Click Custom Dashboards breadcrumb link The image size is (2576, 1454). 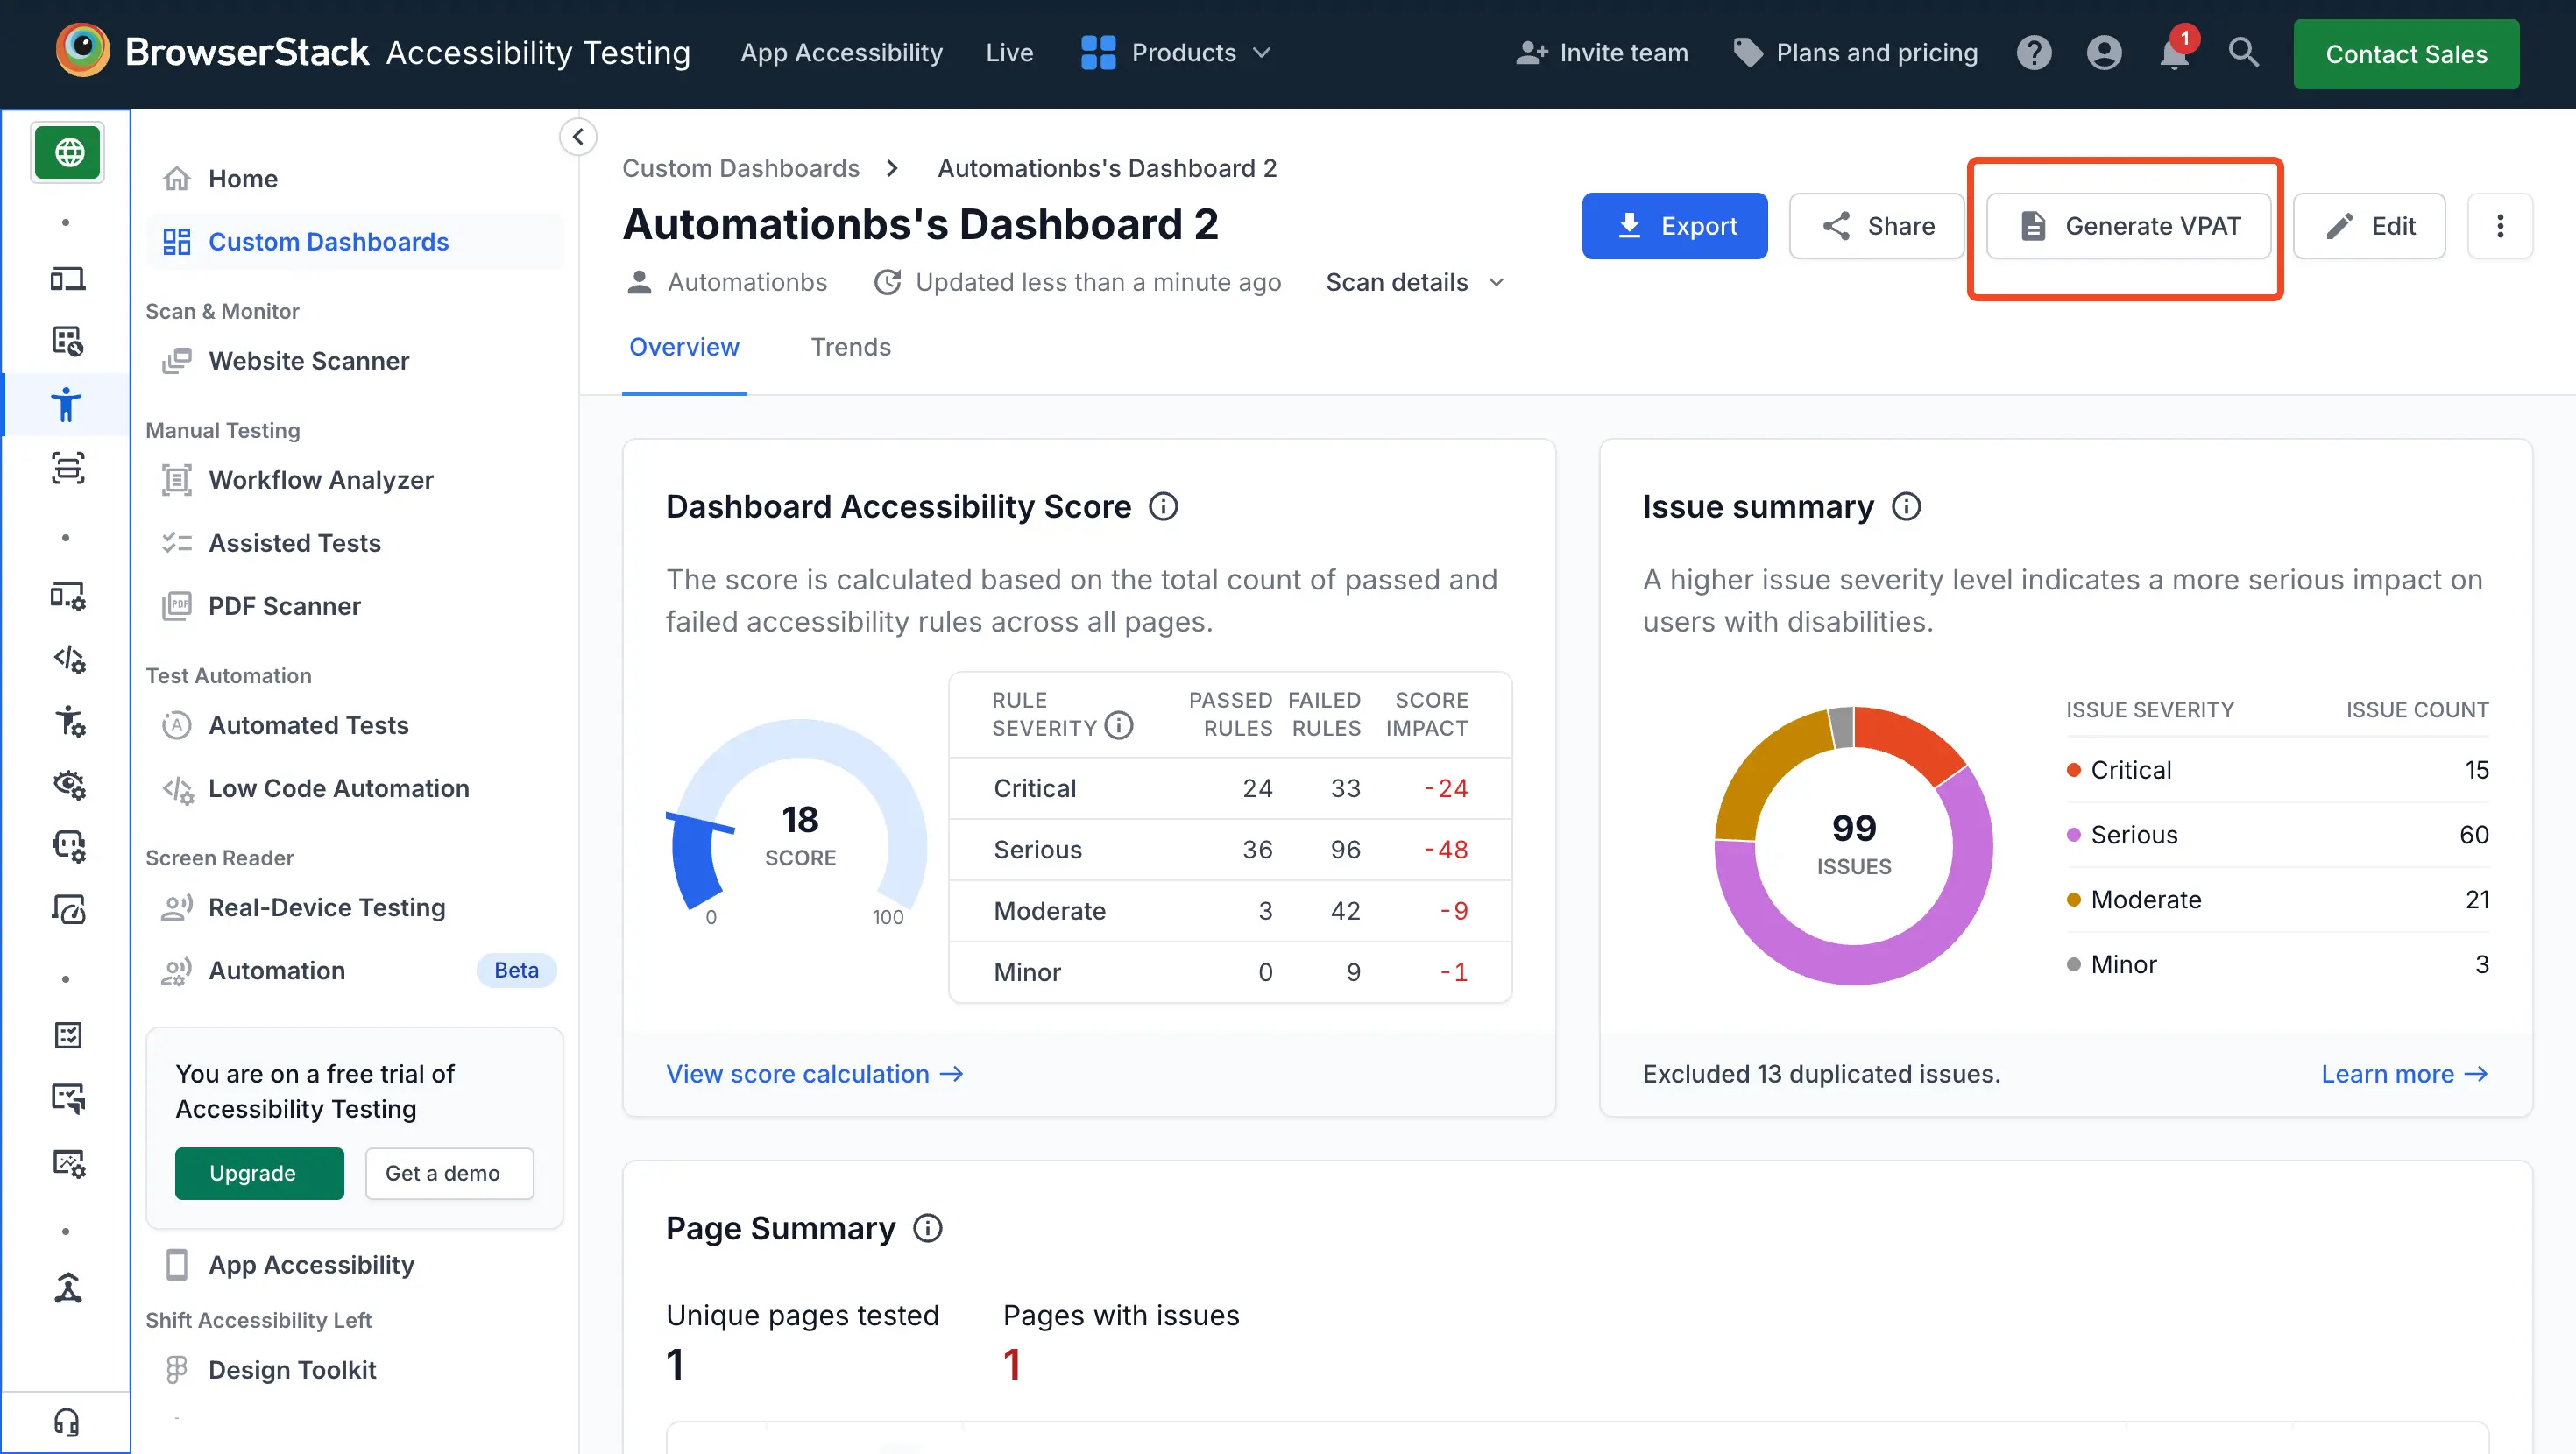click(740, 168)
